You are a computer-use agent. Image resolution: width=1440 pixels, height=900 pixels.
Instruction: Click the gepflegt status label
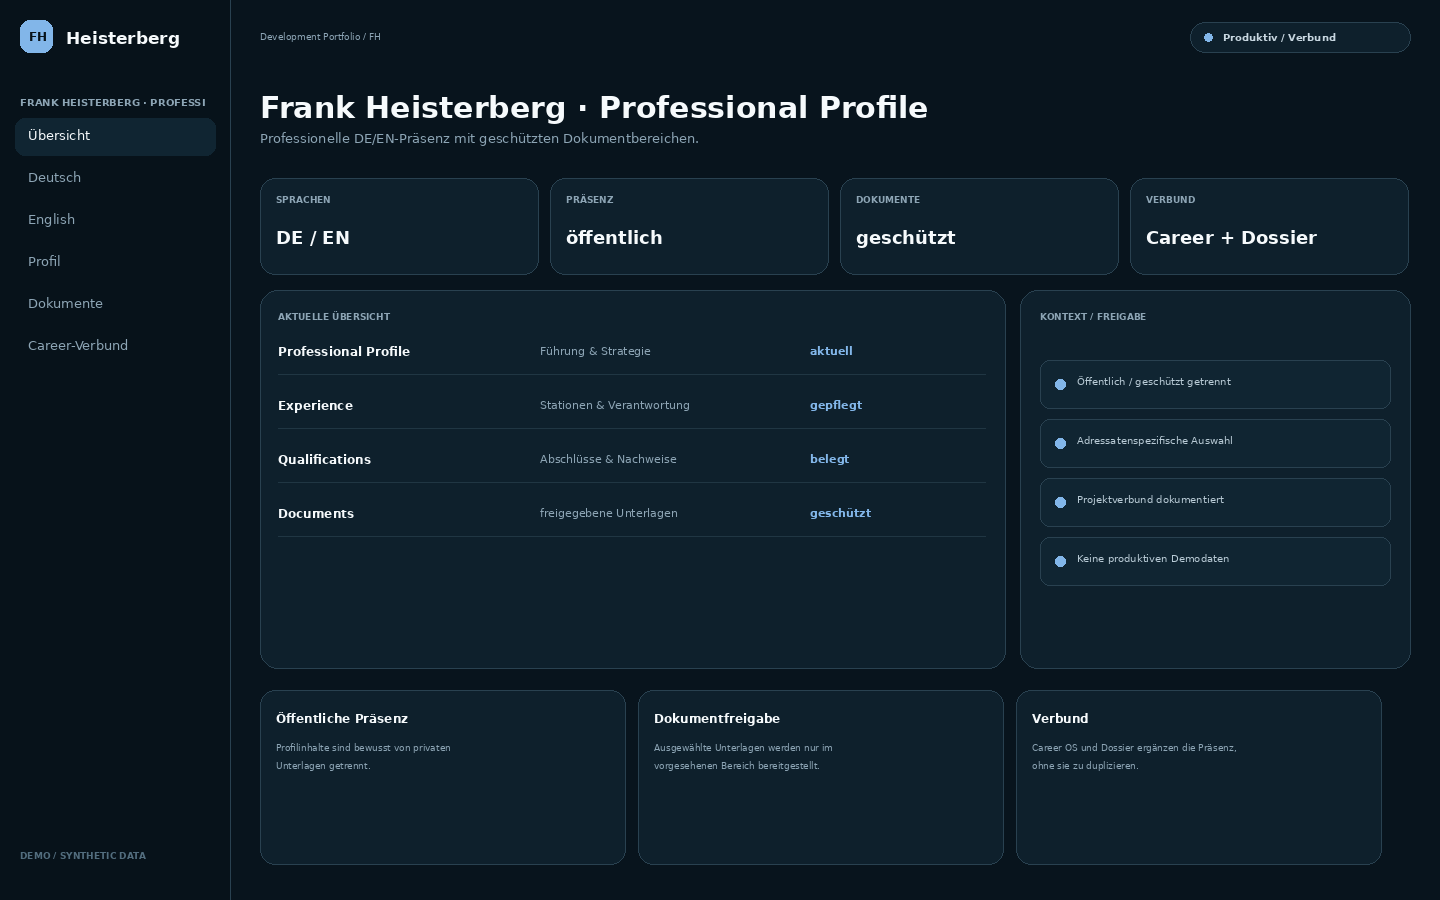[836, 405]
